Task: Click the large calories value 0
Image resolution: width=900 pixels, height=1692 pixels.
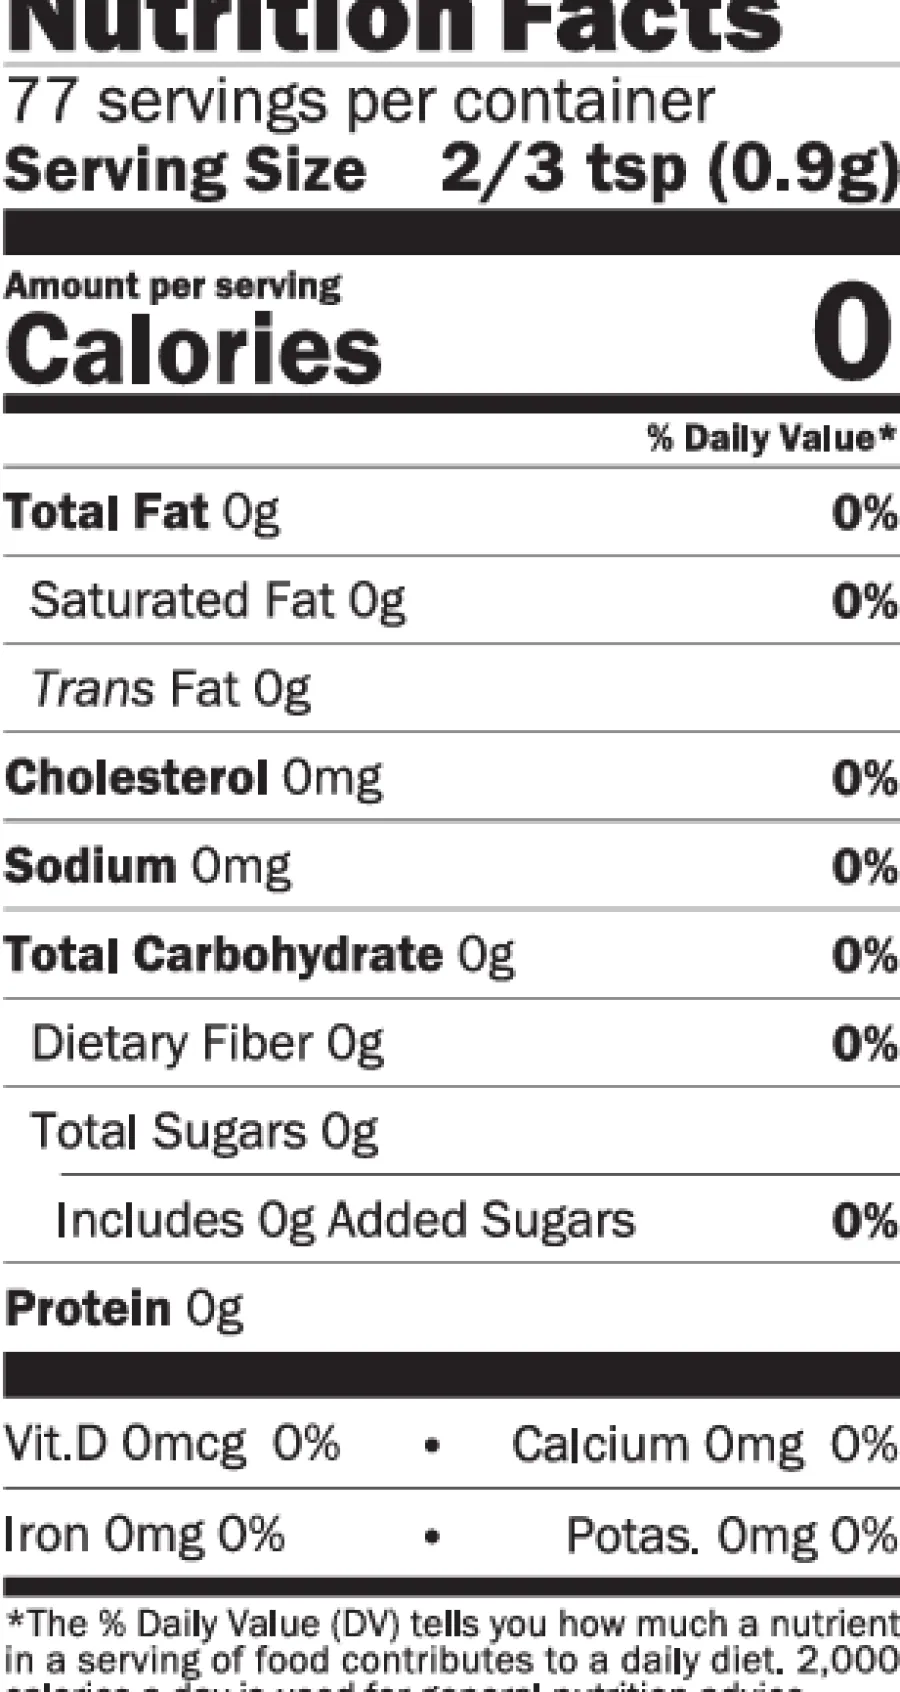Action: [851, 332]
